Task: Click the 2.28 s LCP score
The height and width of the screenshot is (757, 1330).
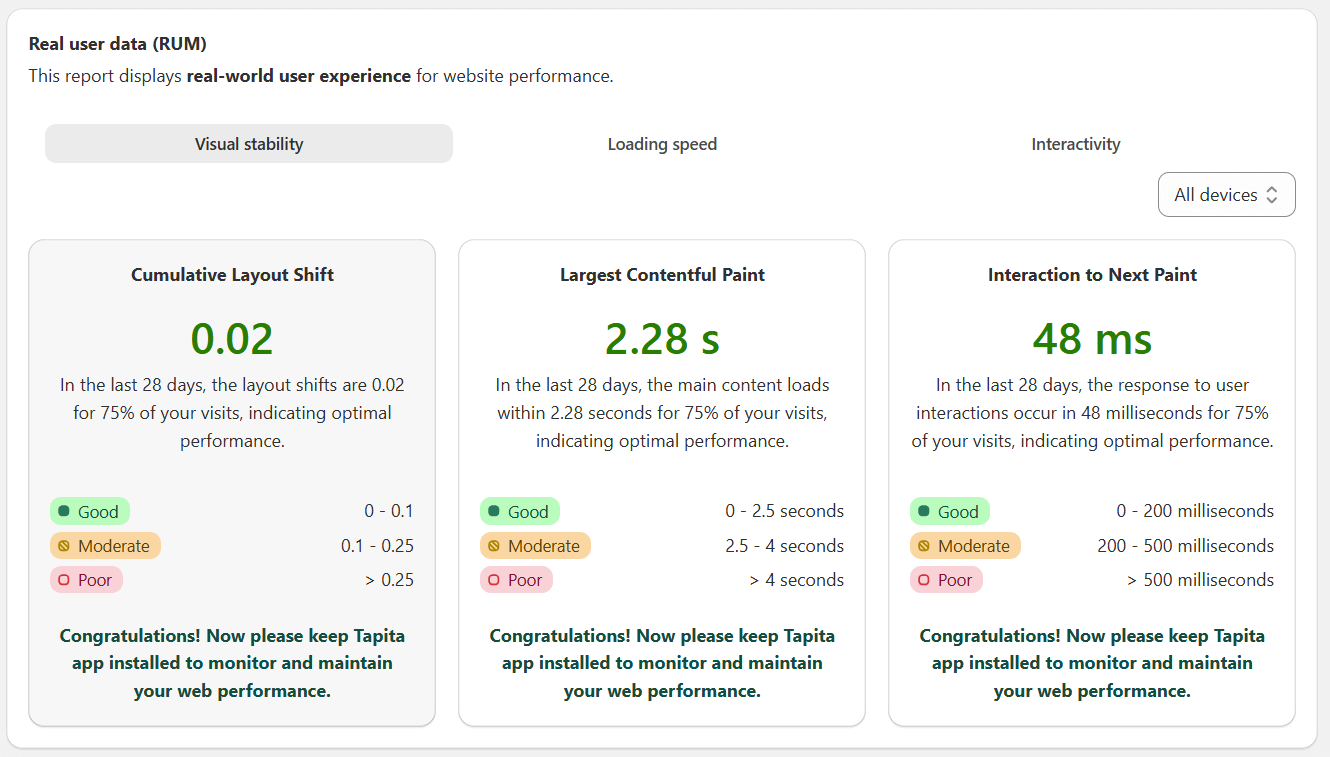Action: (x=662, y=338)
